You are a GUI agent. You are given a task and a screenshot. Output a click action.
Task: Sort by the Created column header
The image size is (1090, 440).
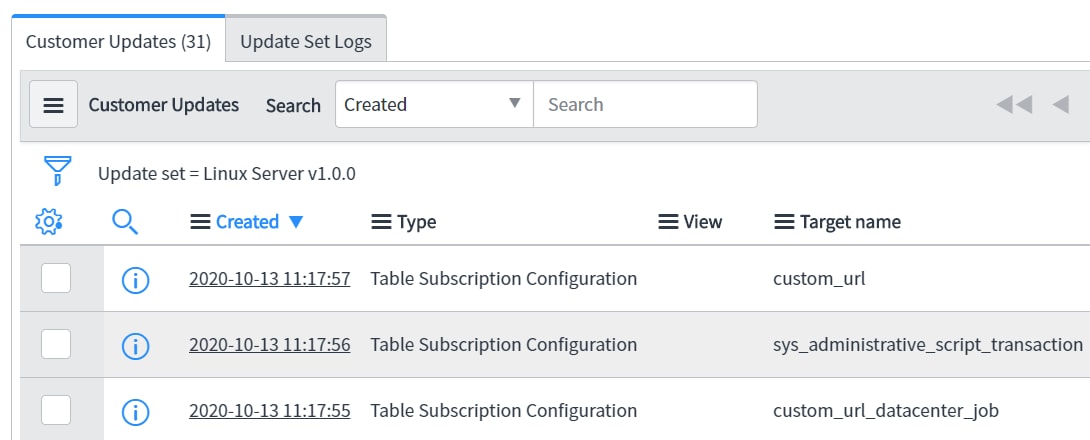(x=247, y=222)
